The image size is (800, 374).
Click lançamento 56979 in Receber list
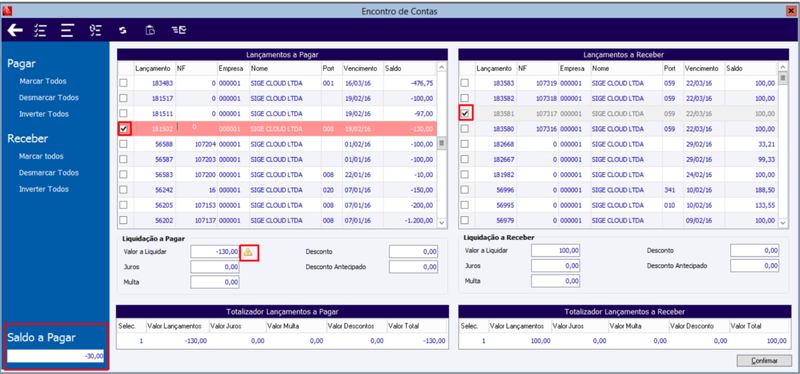(505, 221)
